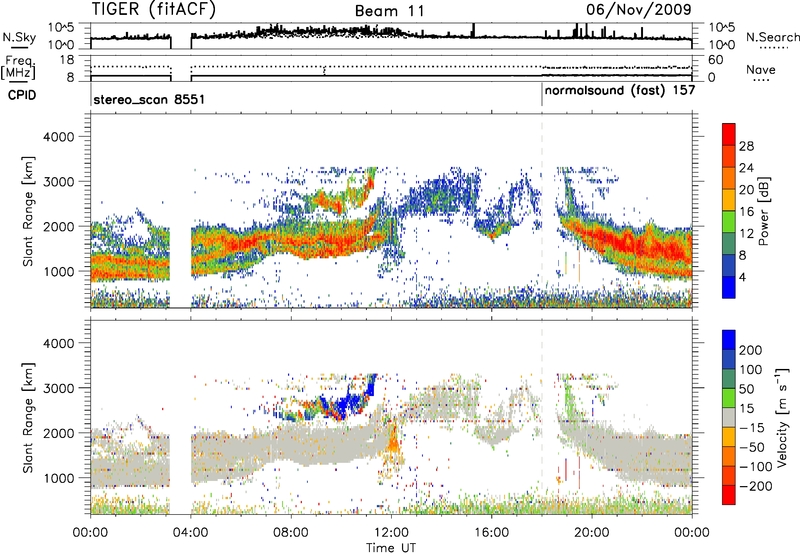Click the "N.Search" legend label
800x554 pixels.
coord(772,37)
